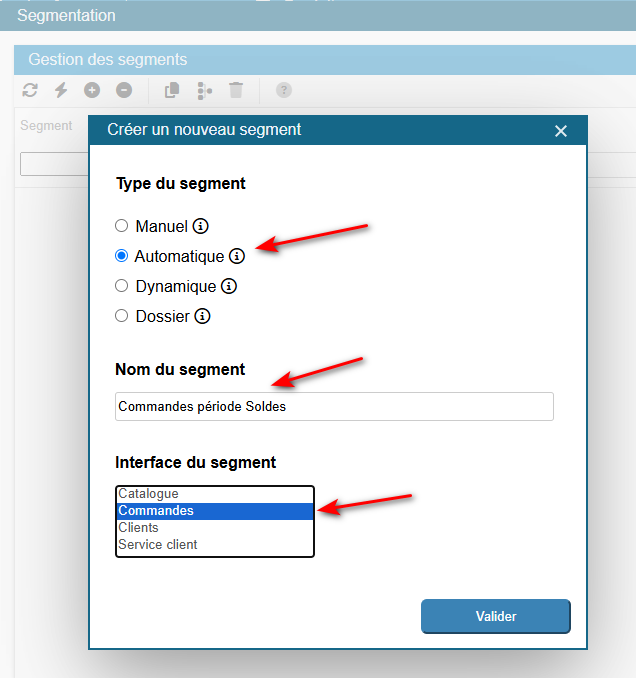The height and width of the screenshot is (678, 636).
Task: Show info for Automatique segment type
Action: click(x=237, y=256)
